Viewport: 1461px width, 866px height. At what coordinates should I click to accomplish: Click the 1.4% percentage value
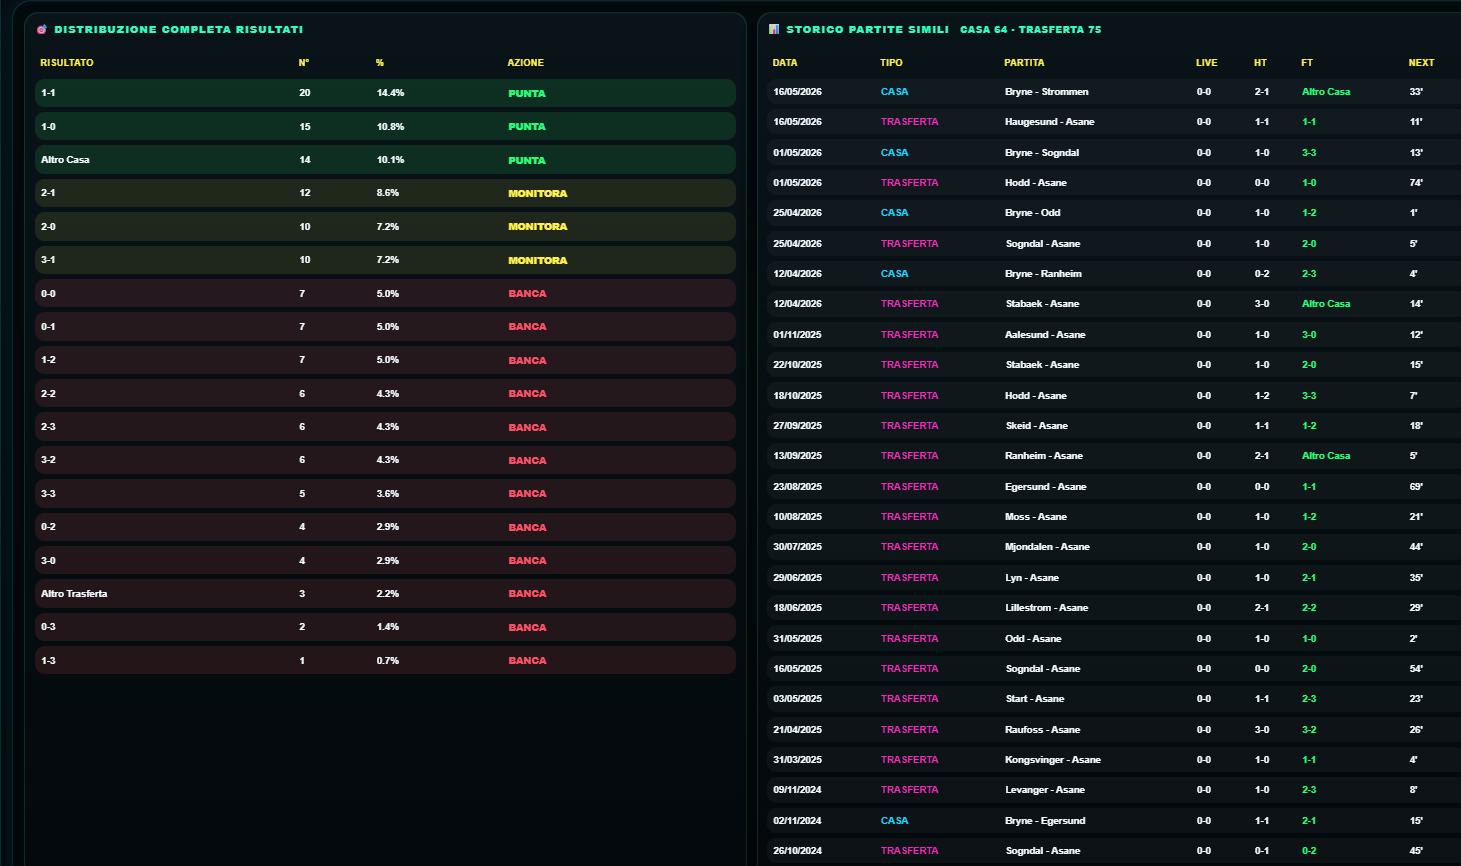pos(387,627)
